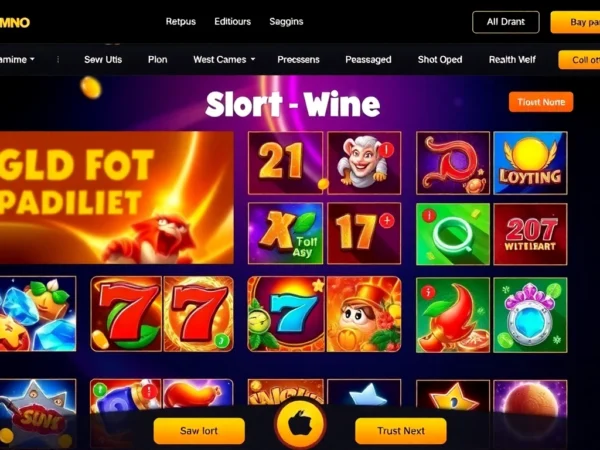Click the Saw lort button

[x=199, y=431]
